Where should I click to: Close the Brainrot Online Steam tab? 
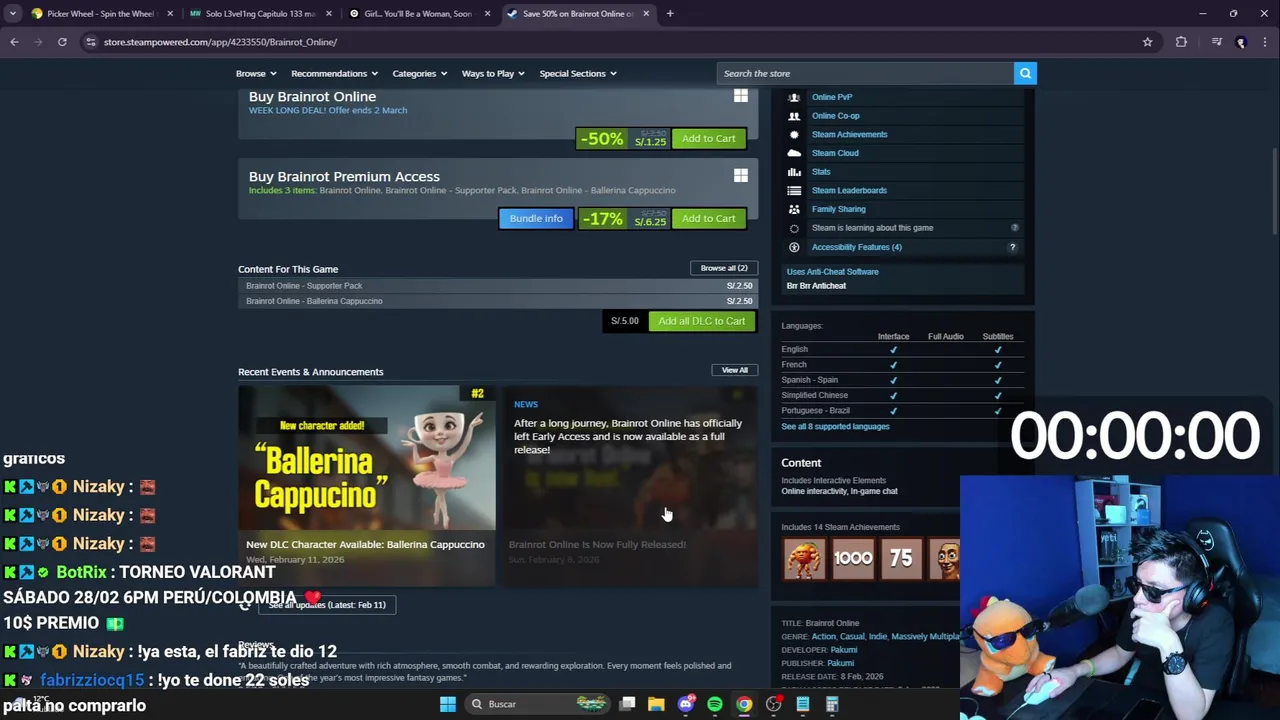[646, 14]
